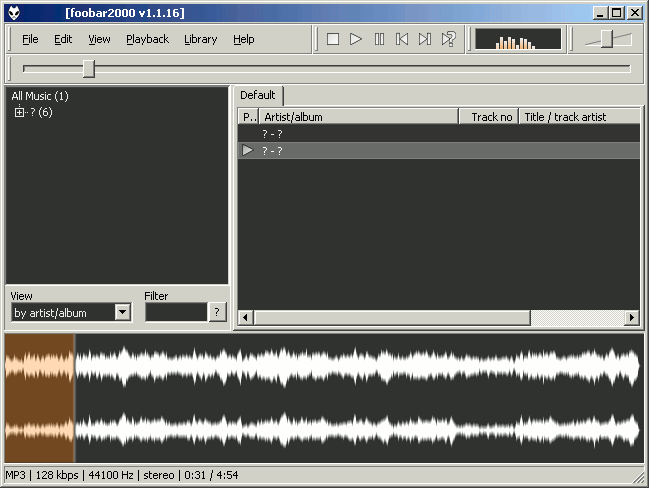Click the random playback button
The width and height of the screenshot is (649, 488).
(449, 39)
